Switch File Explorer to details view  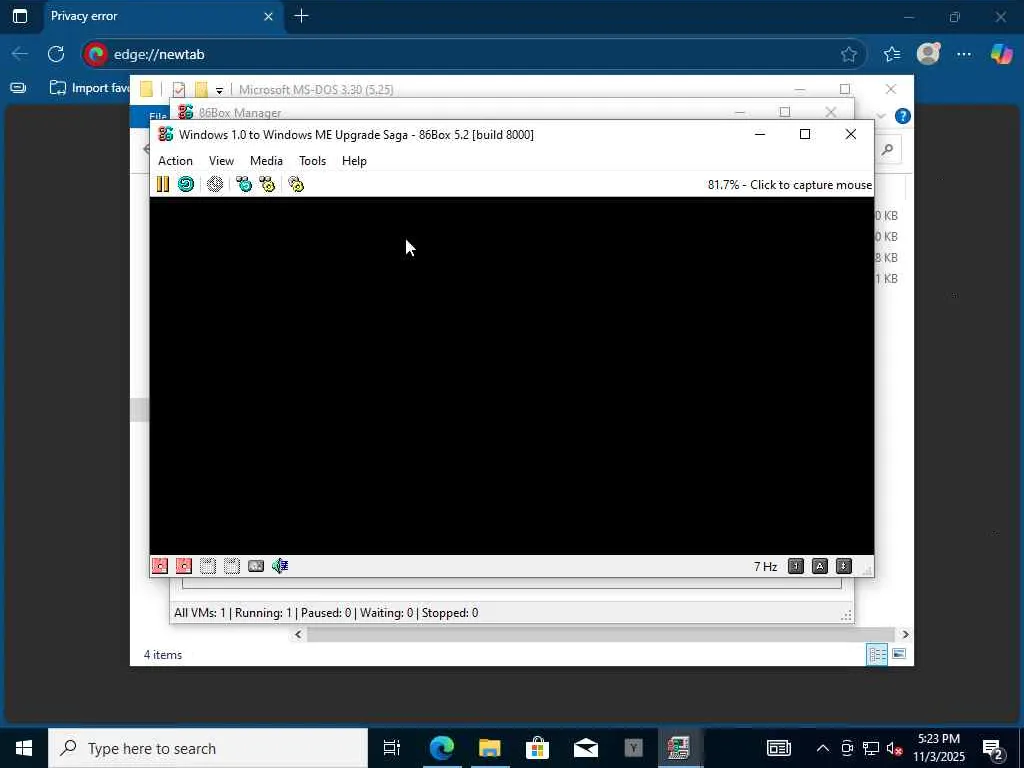point(877,654)
